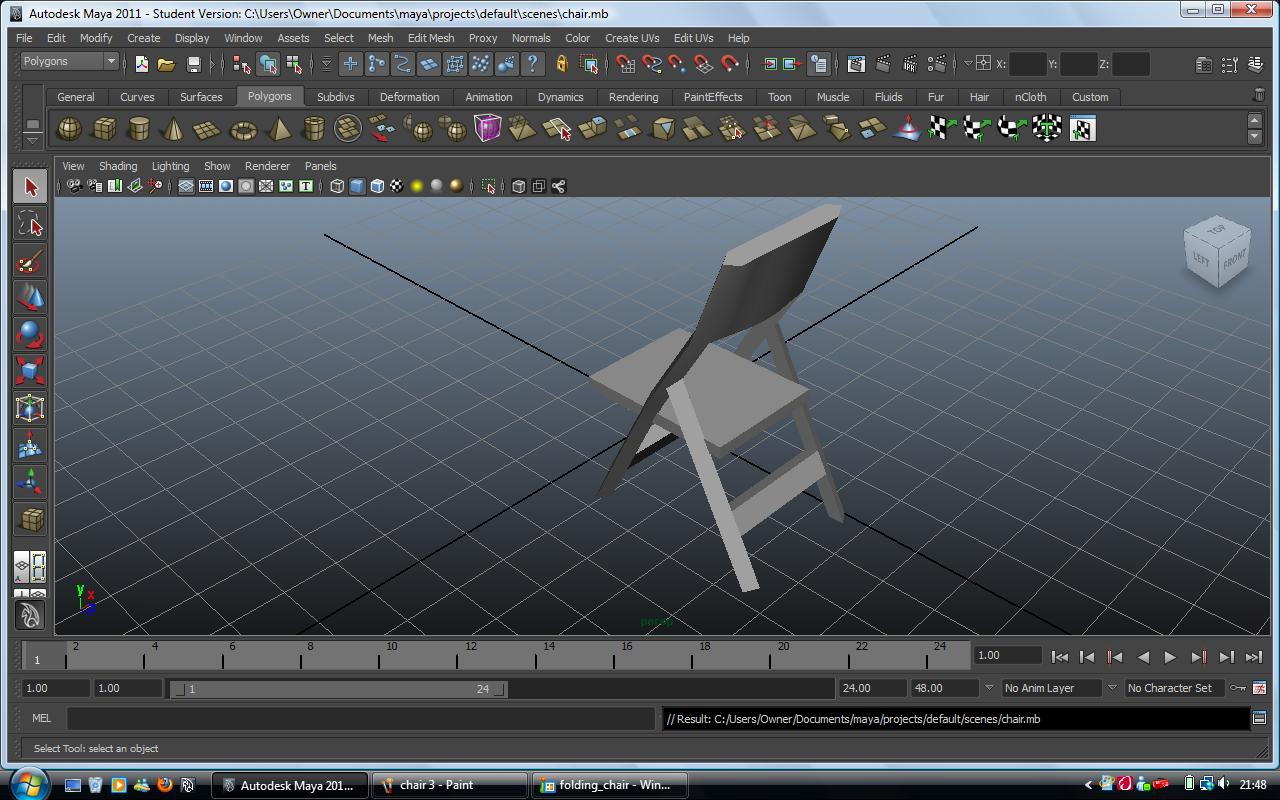The width and height of the screenshot is (1280, 800).
Task: Activate the Scale tool in toolbox
Action: 30,372
